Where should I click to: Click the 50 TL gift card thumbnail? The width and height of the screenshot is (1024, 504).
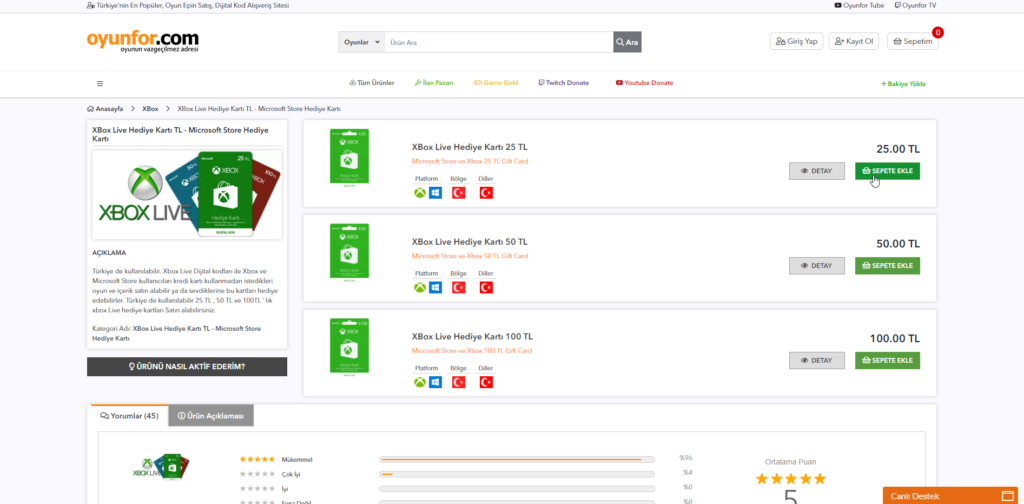coord(349,251)
